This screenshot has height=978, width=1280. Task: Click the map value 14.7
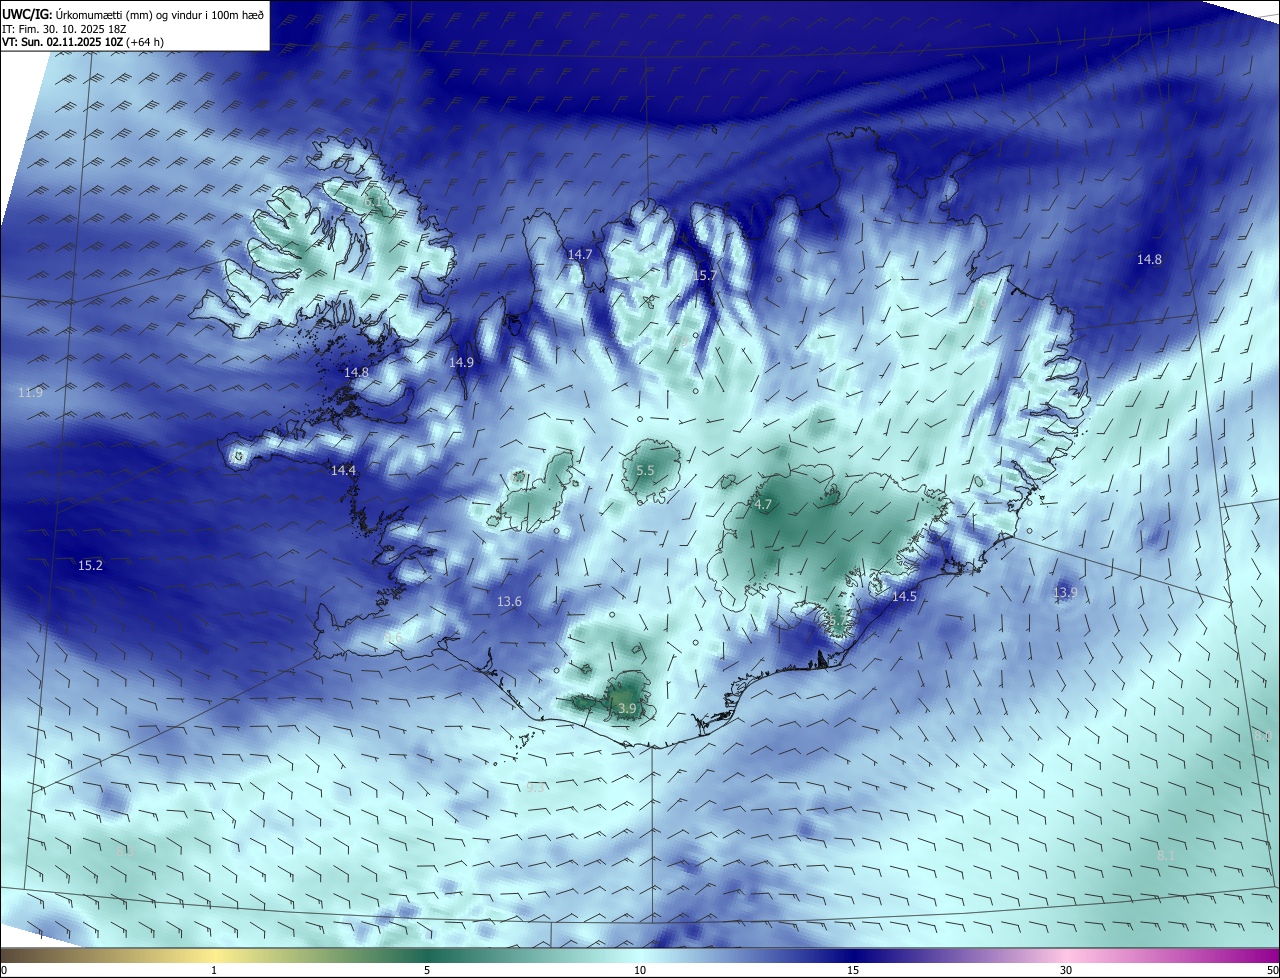580,255
